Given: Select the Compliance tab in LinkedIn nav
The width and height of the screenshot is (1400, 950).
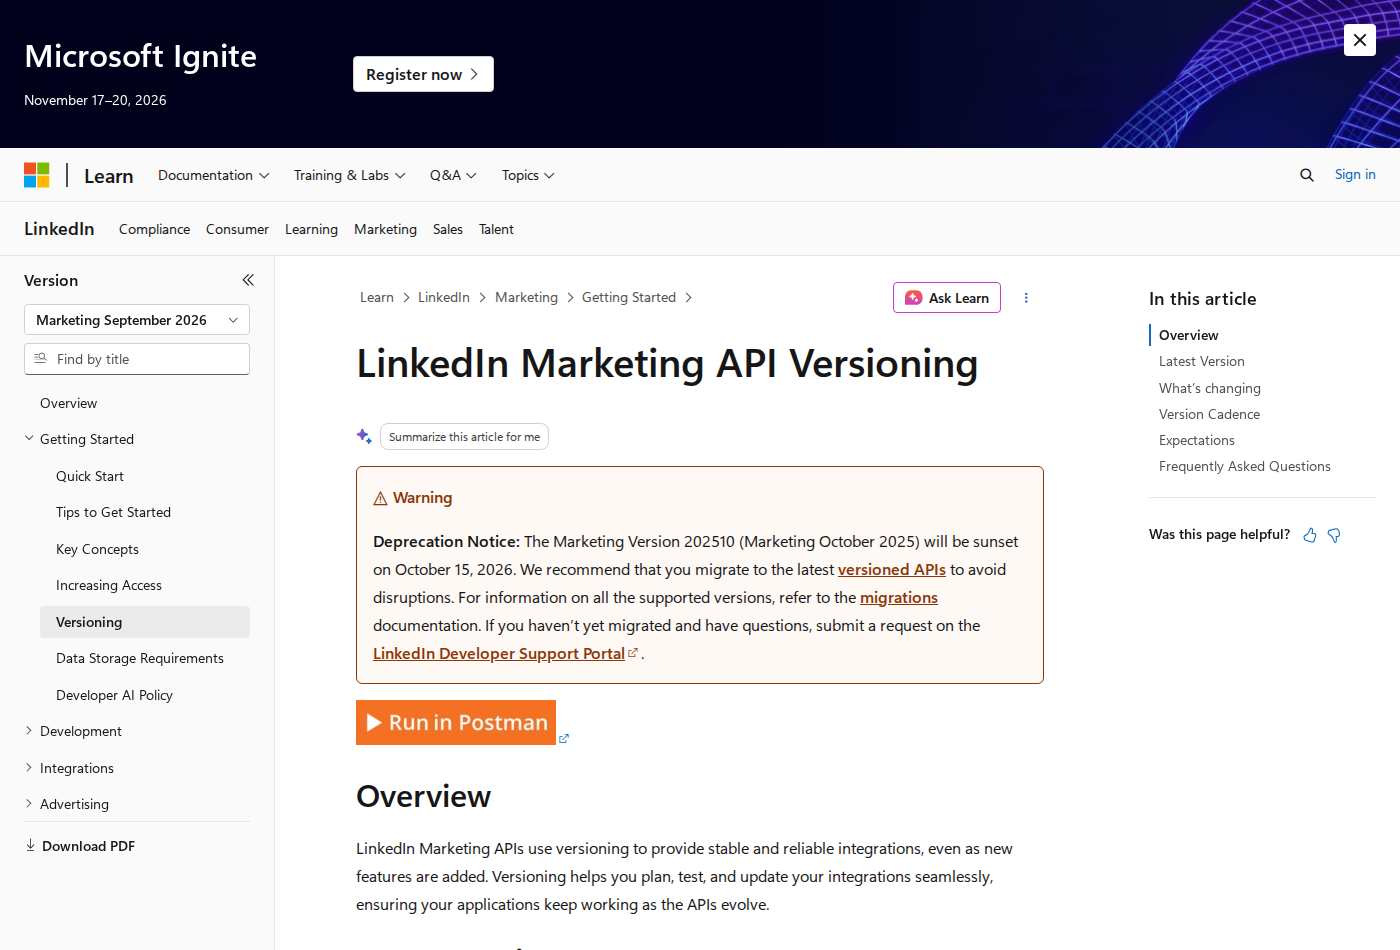Looking at the screenshot, I should click(154, 229).
